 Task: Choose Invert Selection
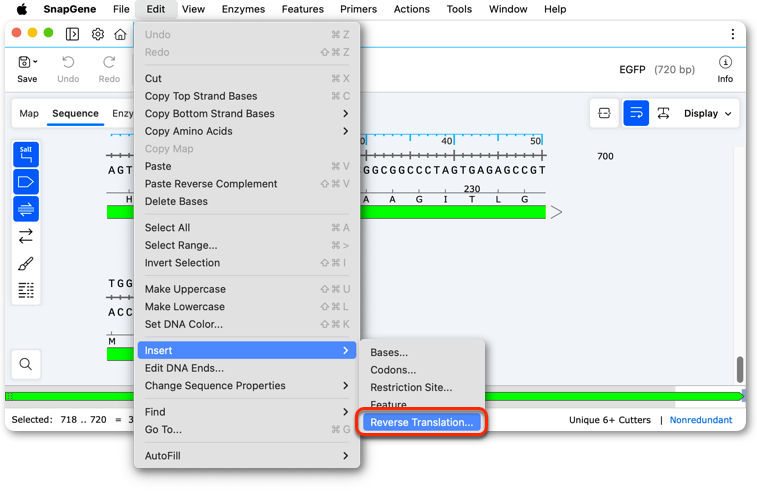coord(247,263)
